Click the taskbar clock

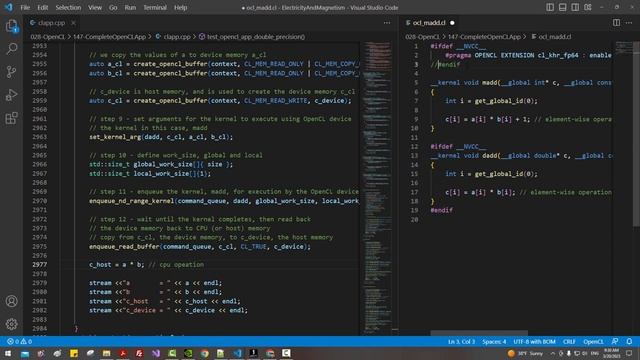tap(611, 353)
